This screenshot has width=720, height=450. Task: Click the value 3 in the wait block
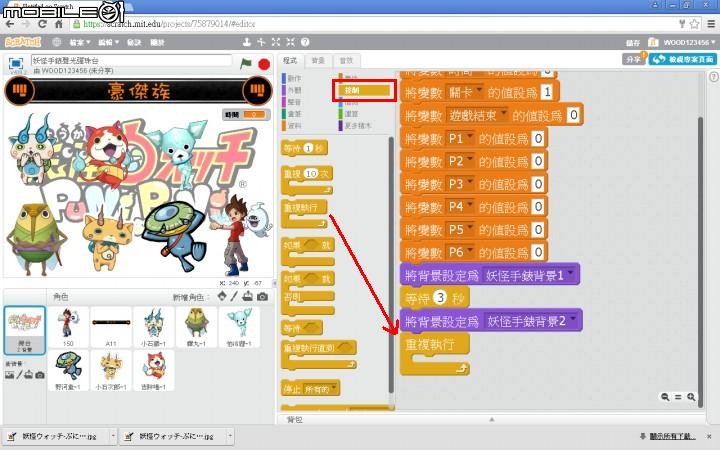(439, 298)
